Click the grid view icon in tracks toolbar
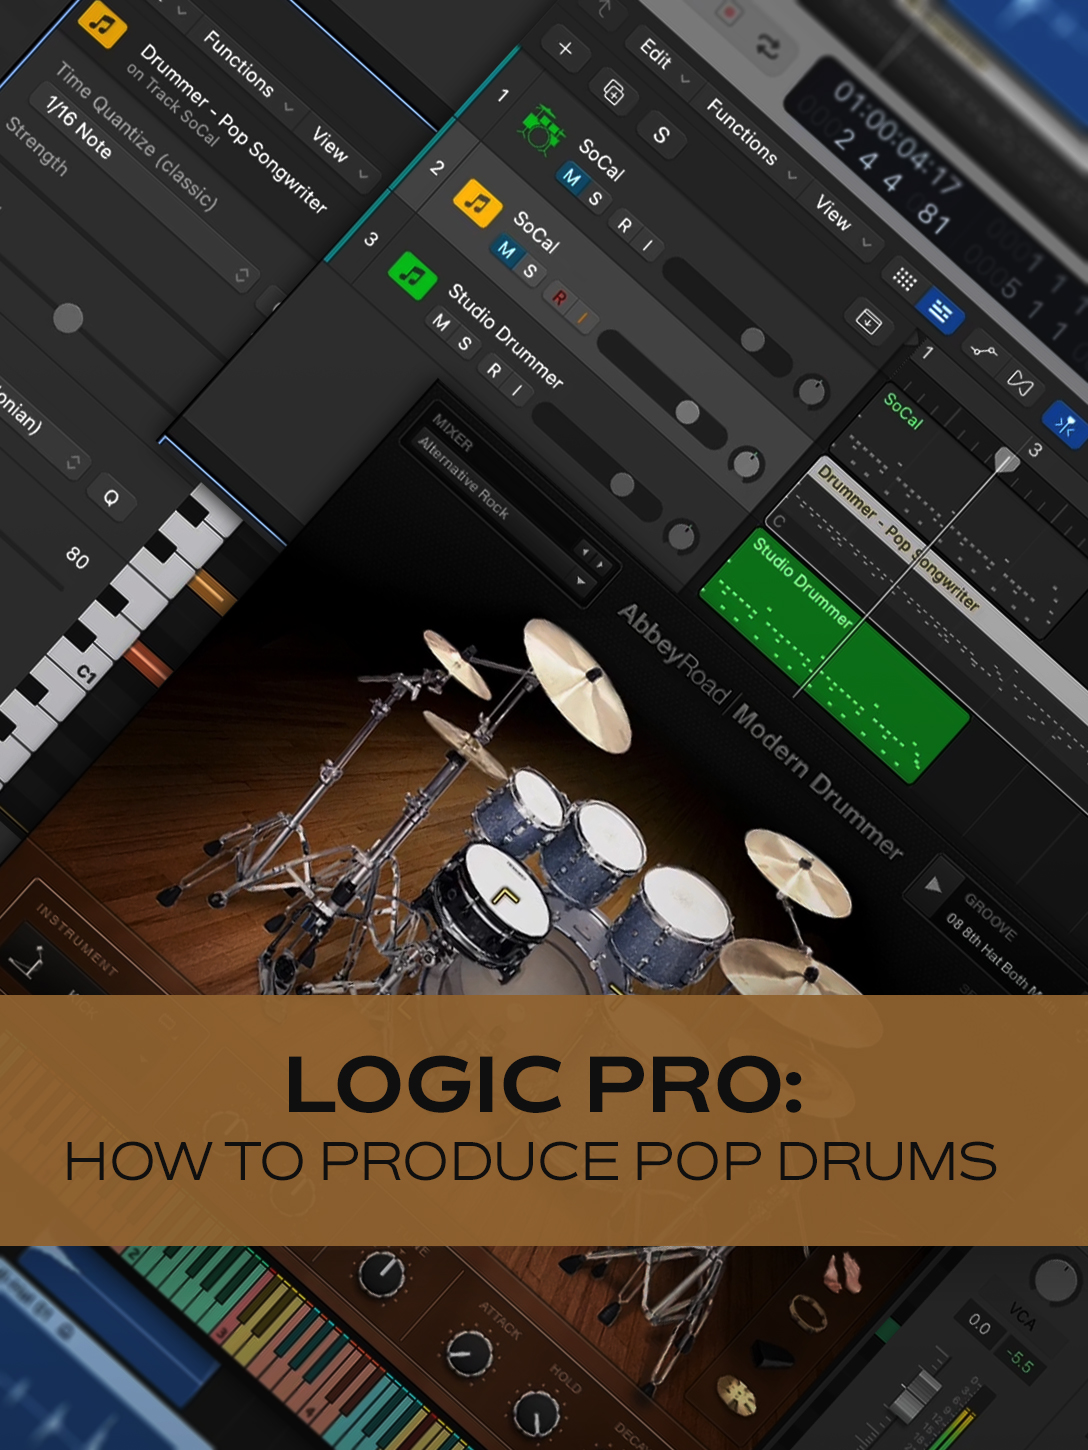The width and height of the screenshot is (1088, 1450). coord(904,280)
